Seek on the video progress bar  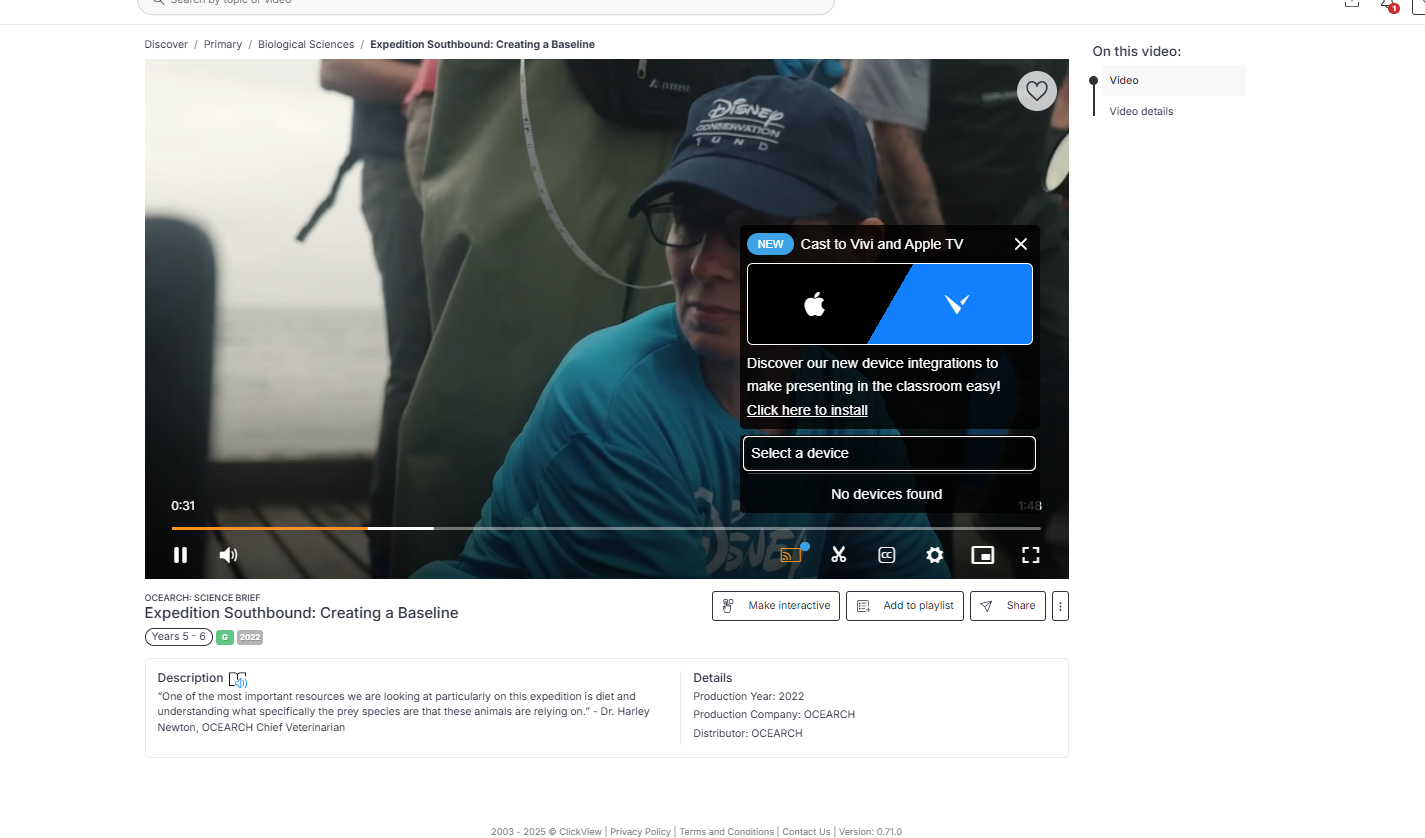tap(606, 528)
